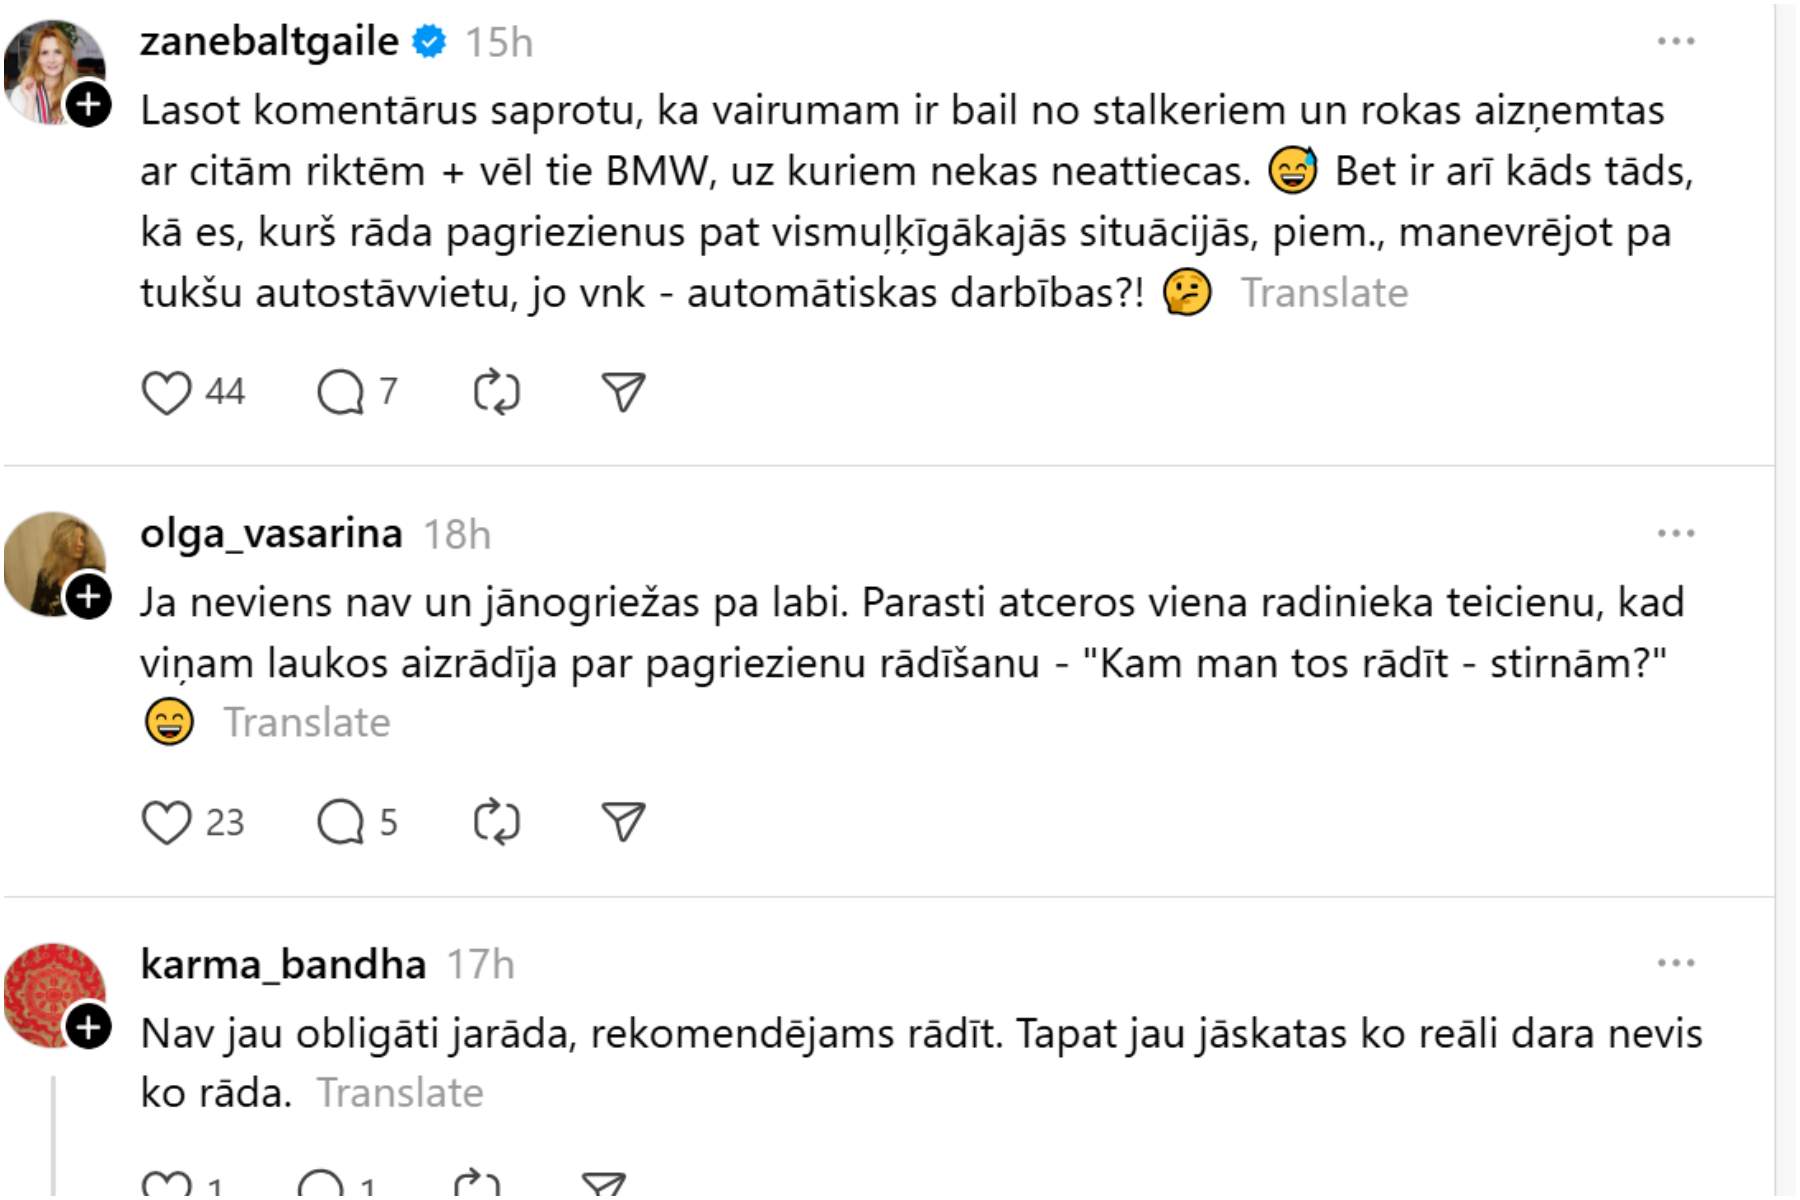Open replies to olga_vasarina's comment
This screenshot has width=1800, height=1200.
341,823
